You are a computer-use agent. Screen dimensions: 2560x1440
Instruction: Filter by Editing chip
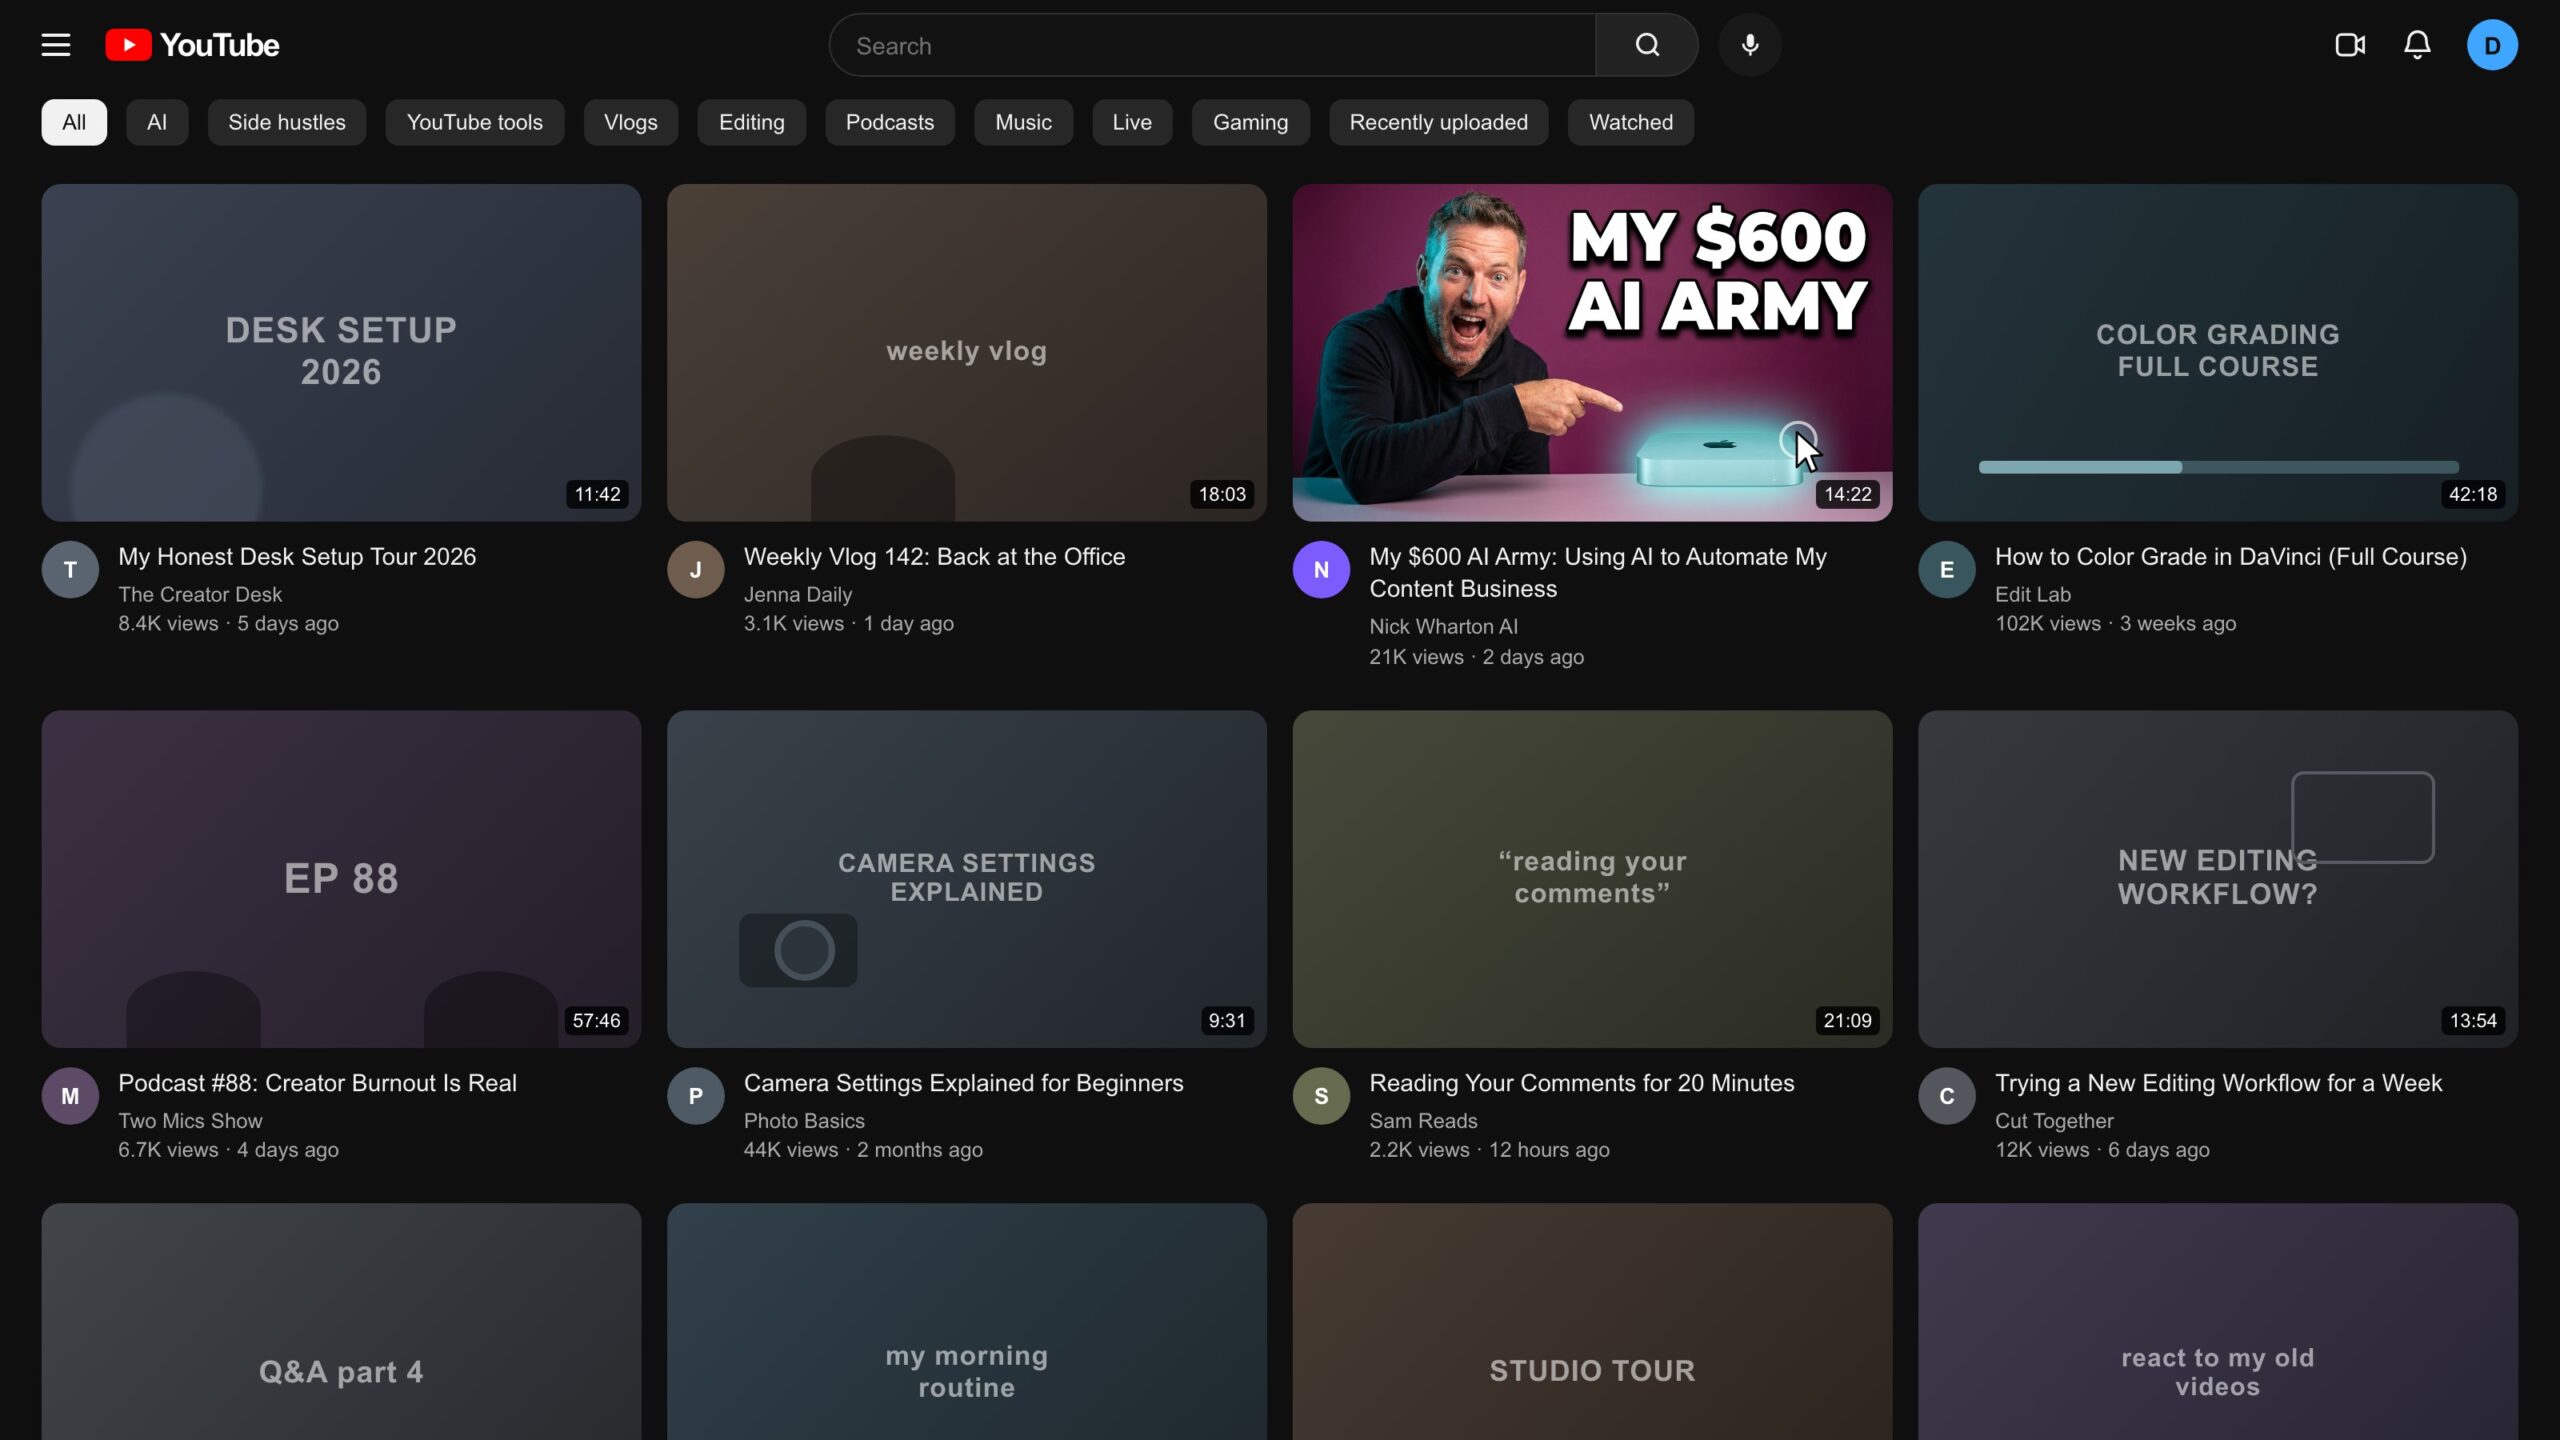pyautogui.click(x=752, y=122)
